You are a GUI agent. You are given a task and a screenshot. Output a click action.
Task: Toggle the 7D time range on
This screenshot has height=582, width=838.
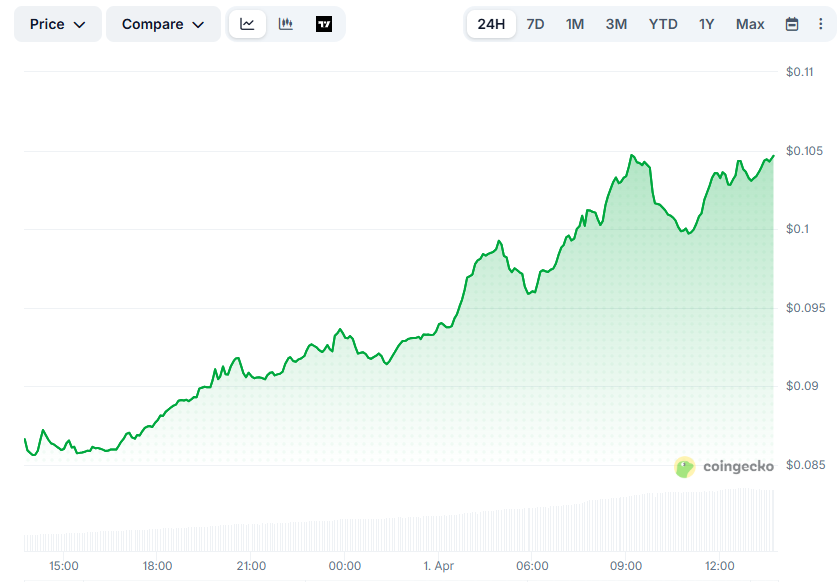coord(535,23)
